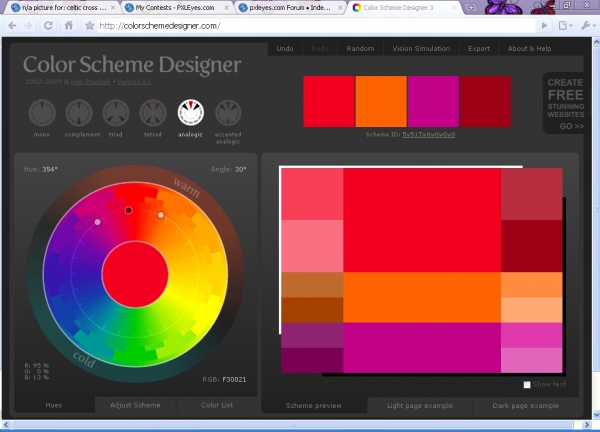Switch to the Adjust Scheme tab
Screen dimensions: 600x432
coord(135,405)
